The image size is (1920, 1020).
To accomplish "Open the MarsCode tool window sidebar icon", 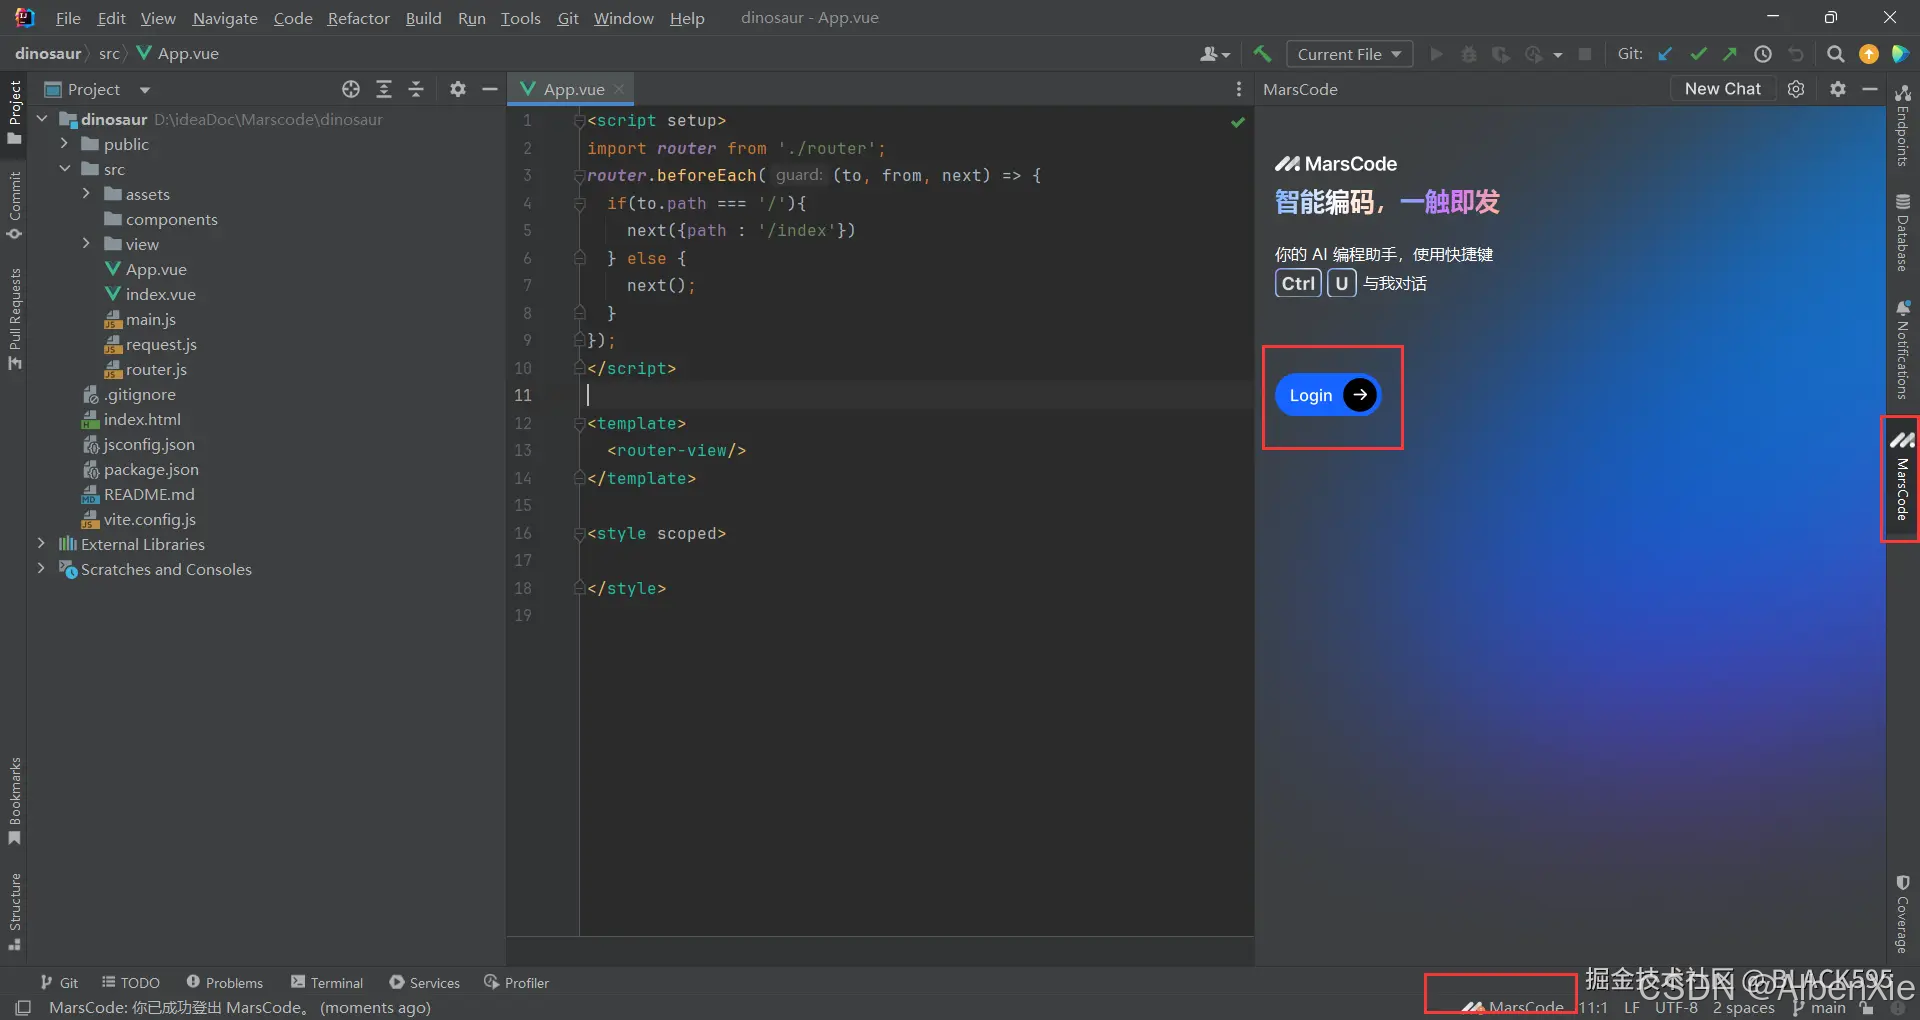I will tap(1902, 478).
